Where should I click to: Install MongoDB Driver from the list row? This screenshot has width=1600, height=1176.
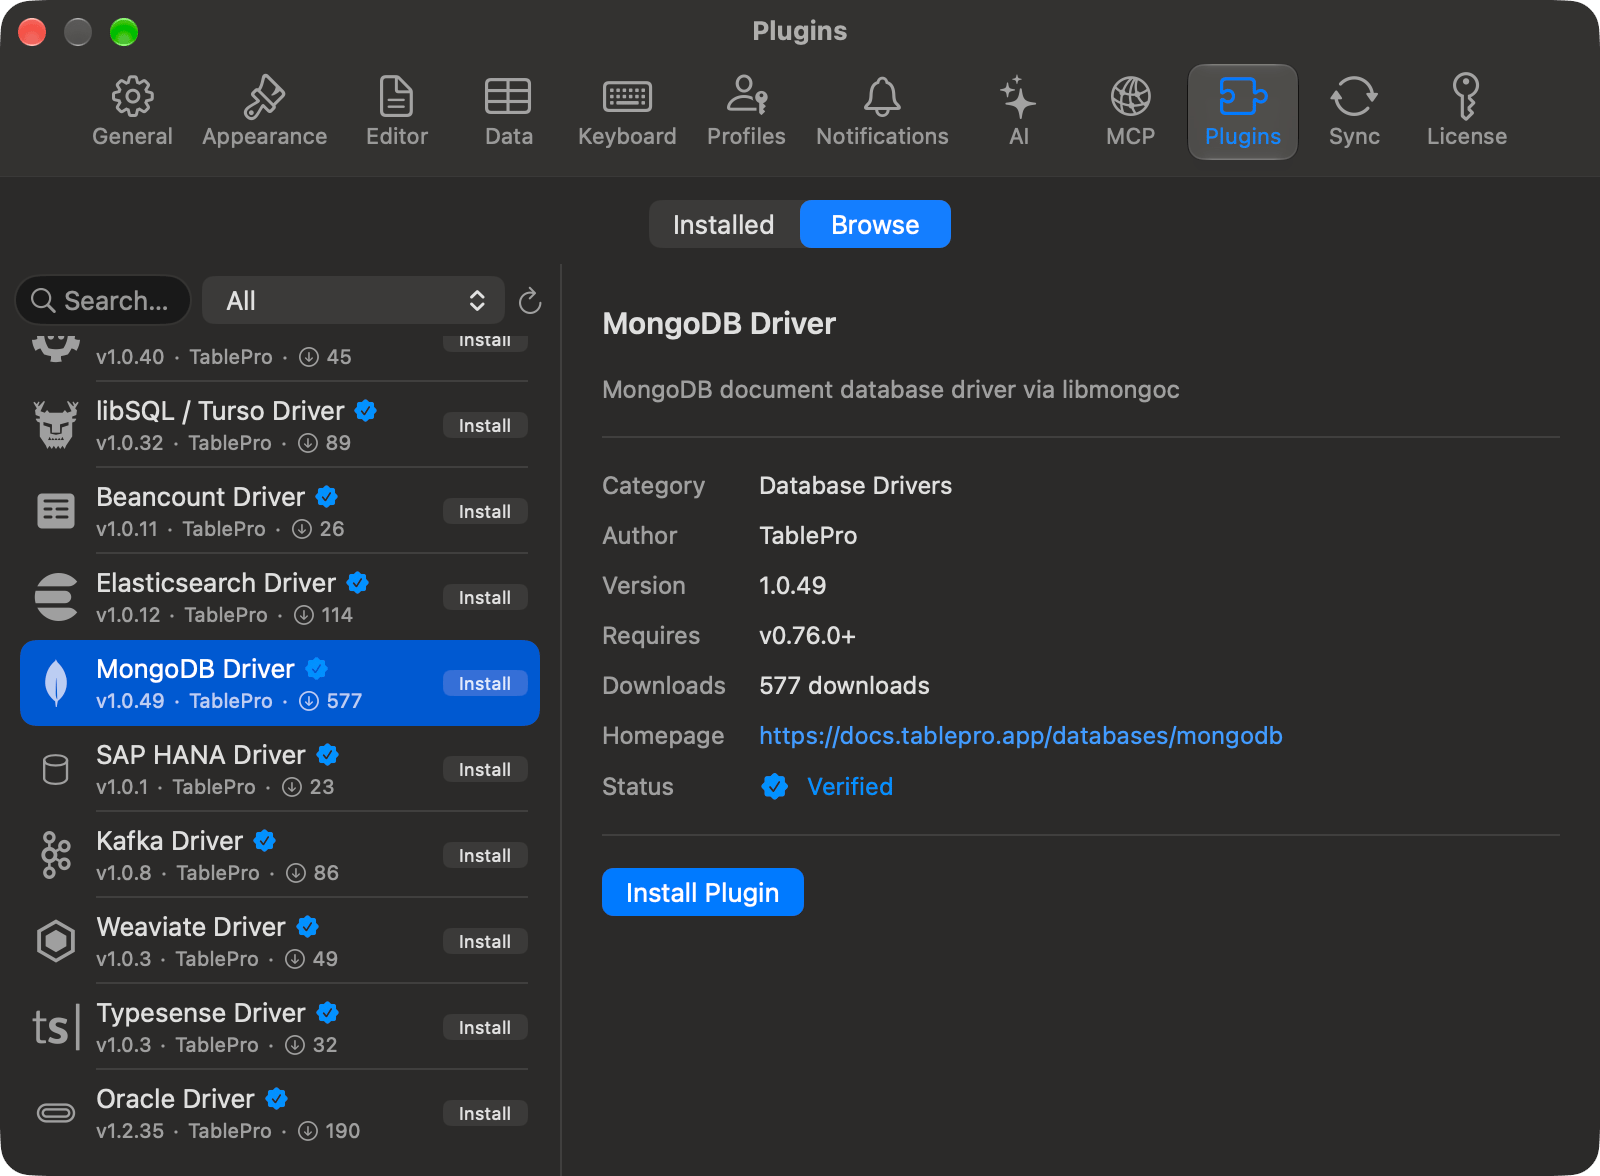coord(485,684)
